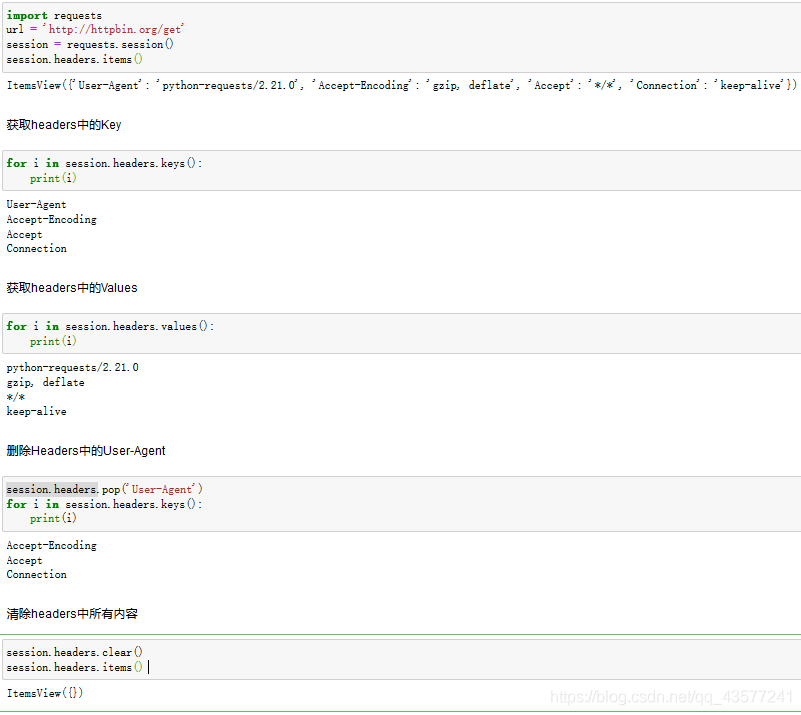This screenshot has width=801, height=715.
Task: Select the heading '获取headers中的Values'
Action: tap(72, 288)
